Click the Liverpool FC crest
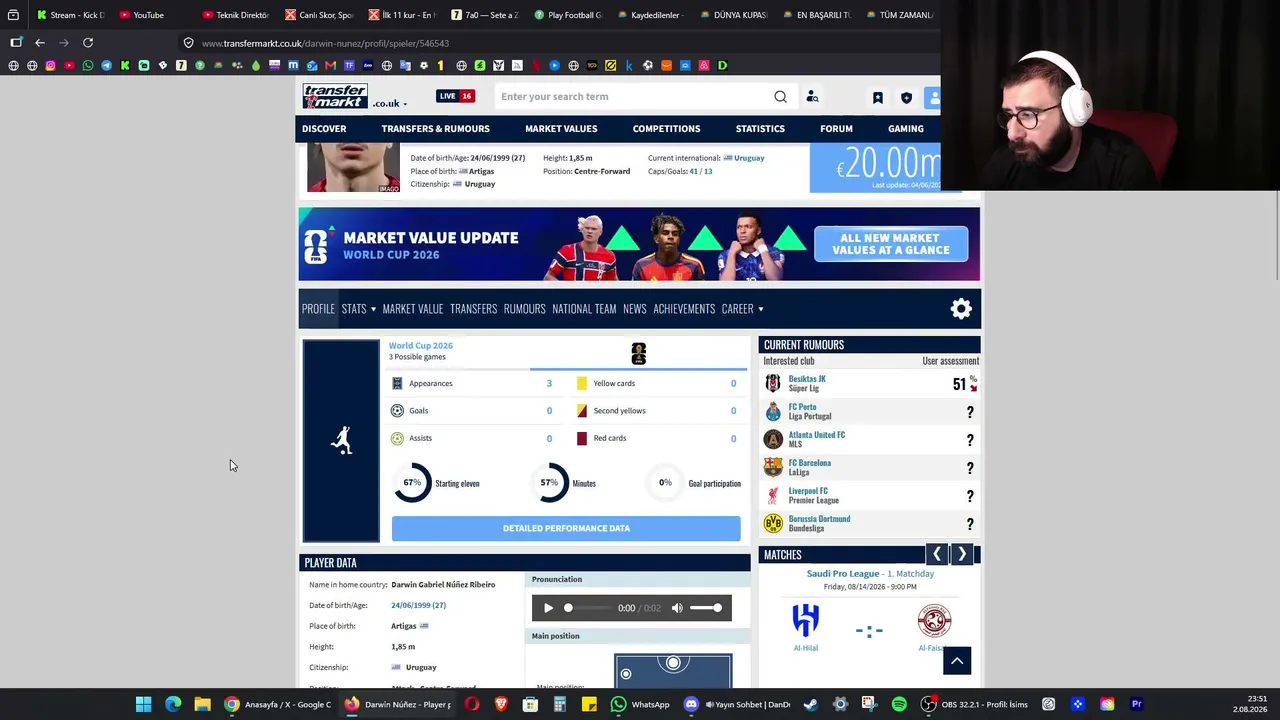Screen dimensions: 1280x720 click(773, 496)
